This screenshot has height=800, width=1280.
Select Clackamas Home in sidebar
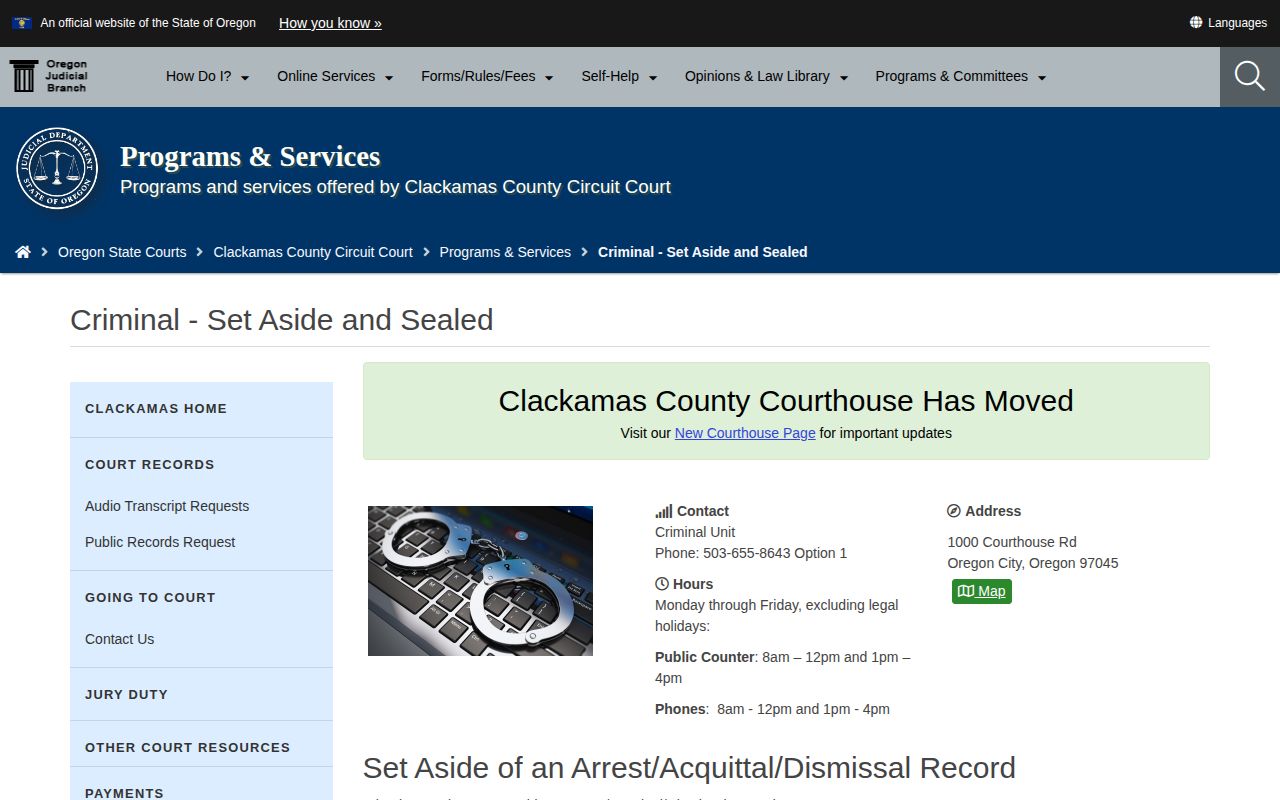point(156,408)
